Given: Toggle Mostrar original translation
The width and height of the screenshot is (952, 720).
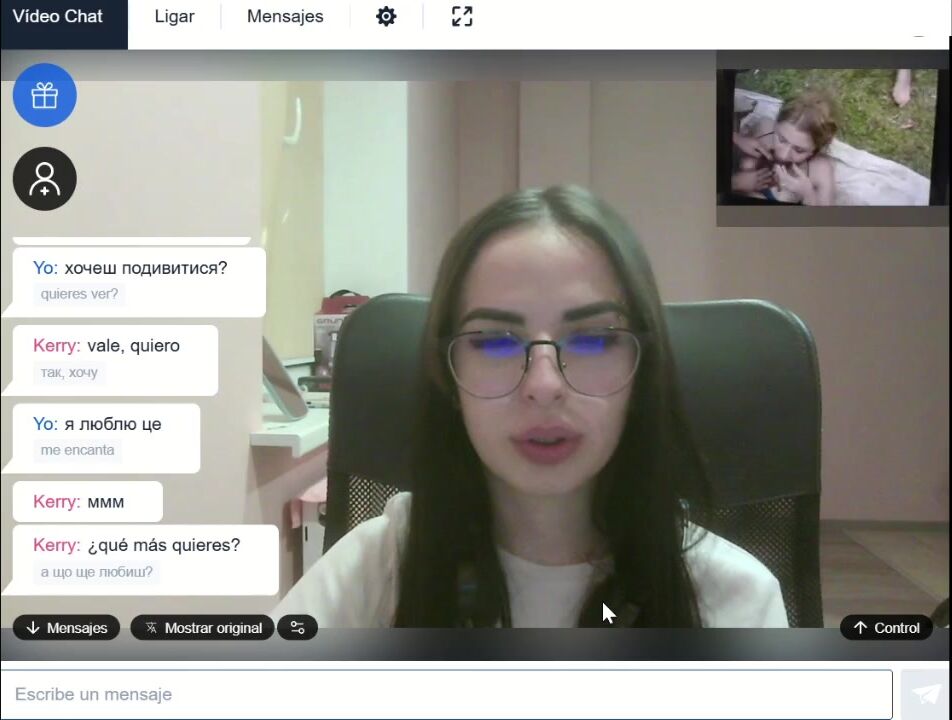Looking at the screenshot, I should pyautogui.click(x=202, y=628).
